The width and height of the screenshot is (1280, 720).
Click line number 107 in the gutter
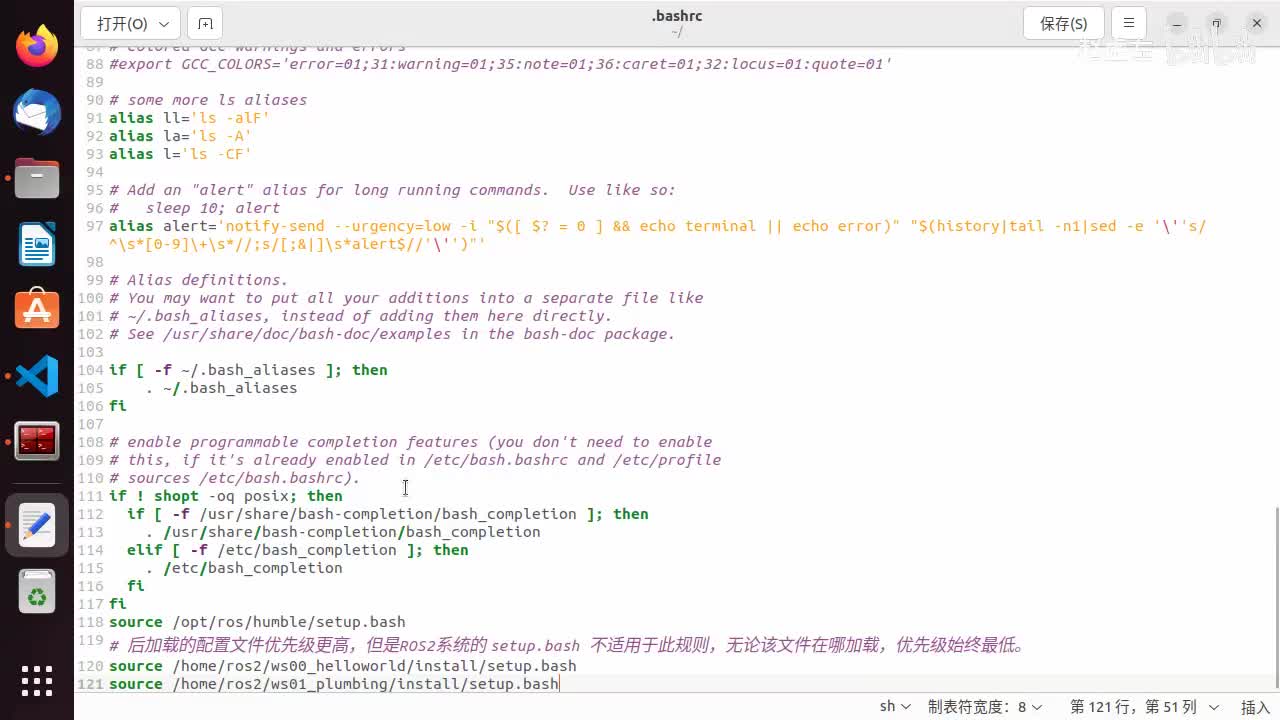pos(90,424)
